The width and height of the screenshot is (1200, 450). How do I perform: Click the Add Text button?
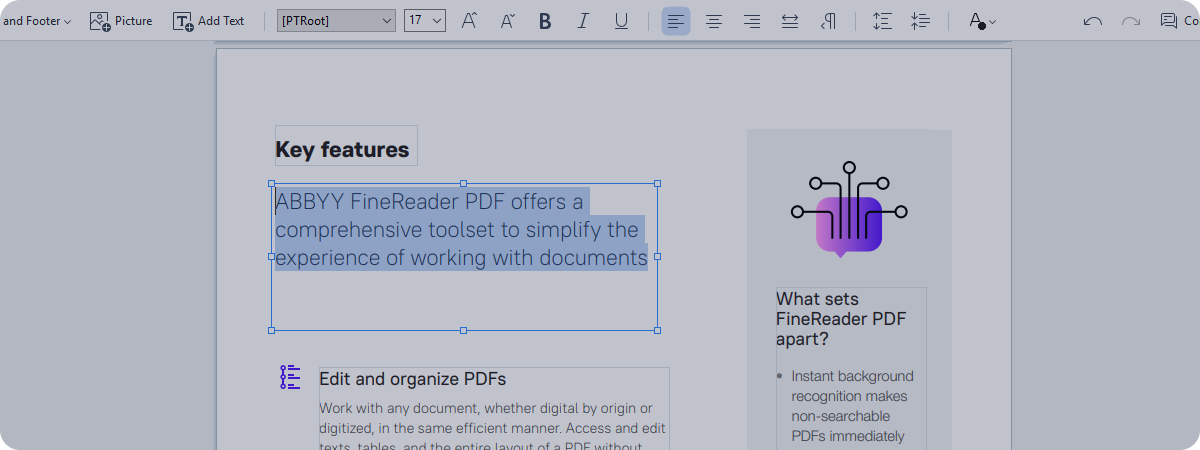click(209, 21)
